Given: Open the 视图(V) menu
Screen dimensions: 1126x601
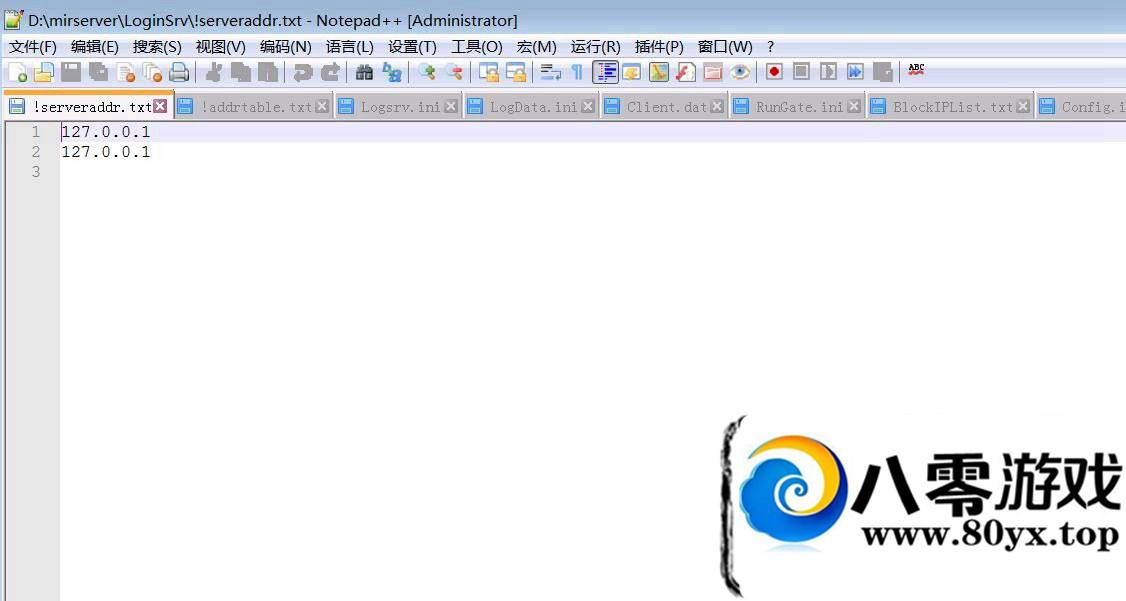Looking at the screenshot, I should 220,47.
